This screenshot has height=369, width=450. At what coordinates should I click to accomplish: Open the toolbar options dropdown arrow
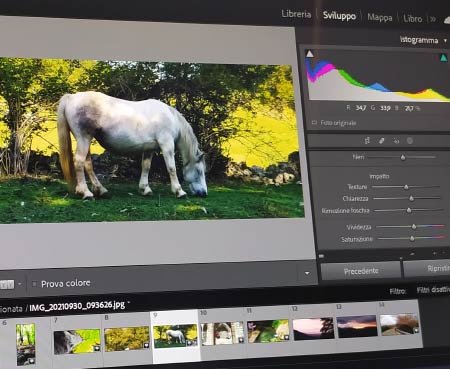click(307, 273)
